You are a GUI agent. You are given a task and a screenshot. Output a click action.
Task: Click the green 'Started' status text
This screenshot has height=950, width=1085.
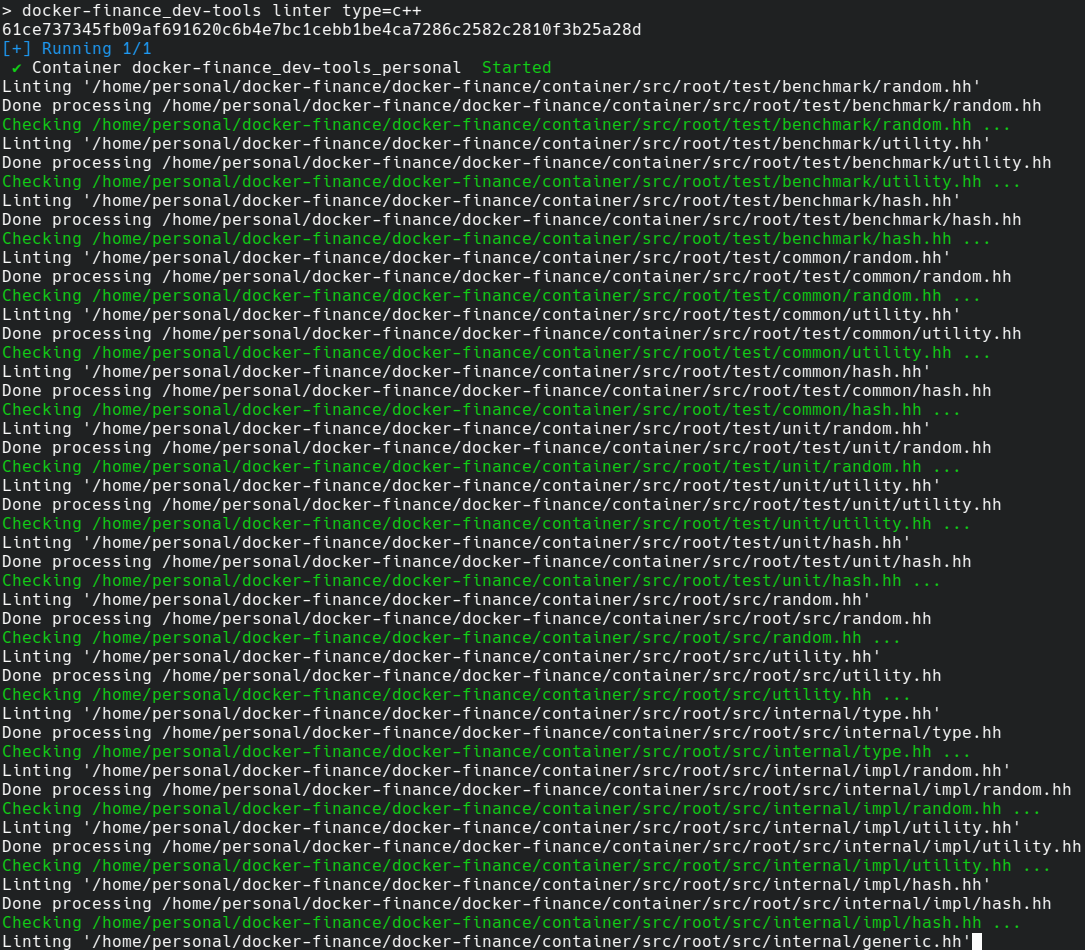tap(516, 68)
